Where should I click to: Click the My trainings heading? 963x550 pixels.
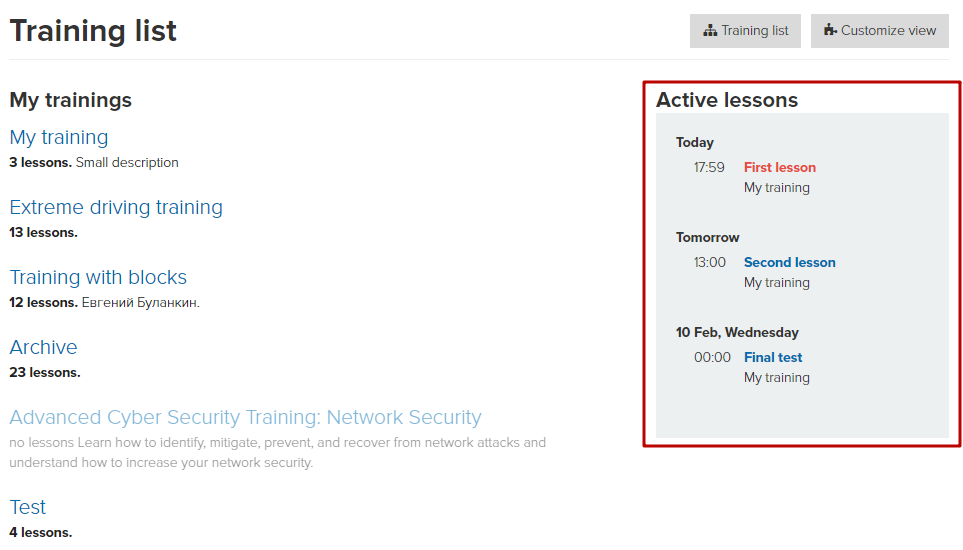coord(71,100)
